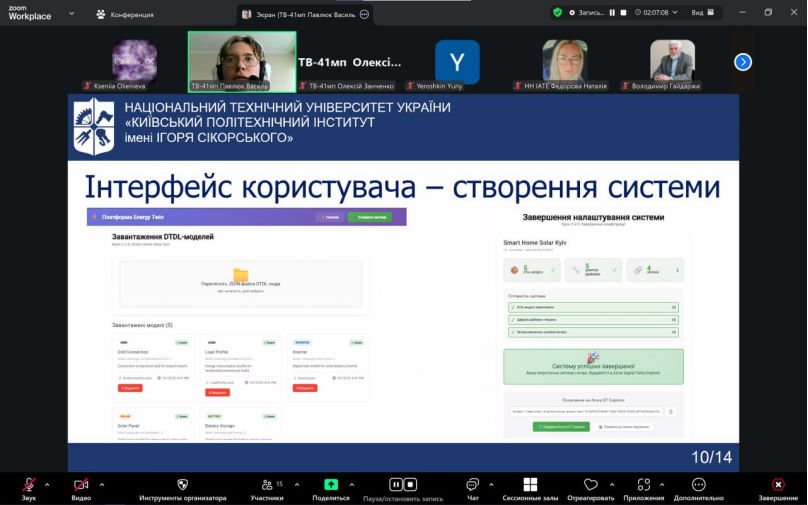Click the Отреагировать heart reactions icon
This screenshot has height=505, width=808.
591,485
